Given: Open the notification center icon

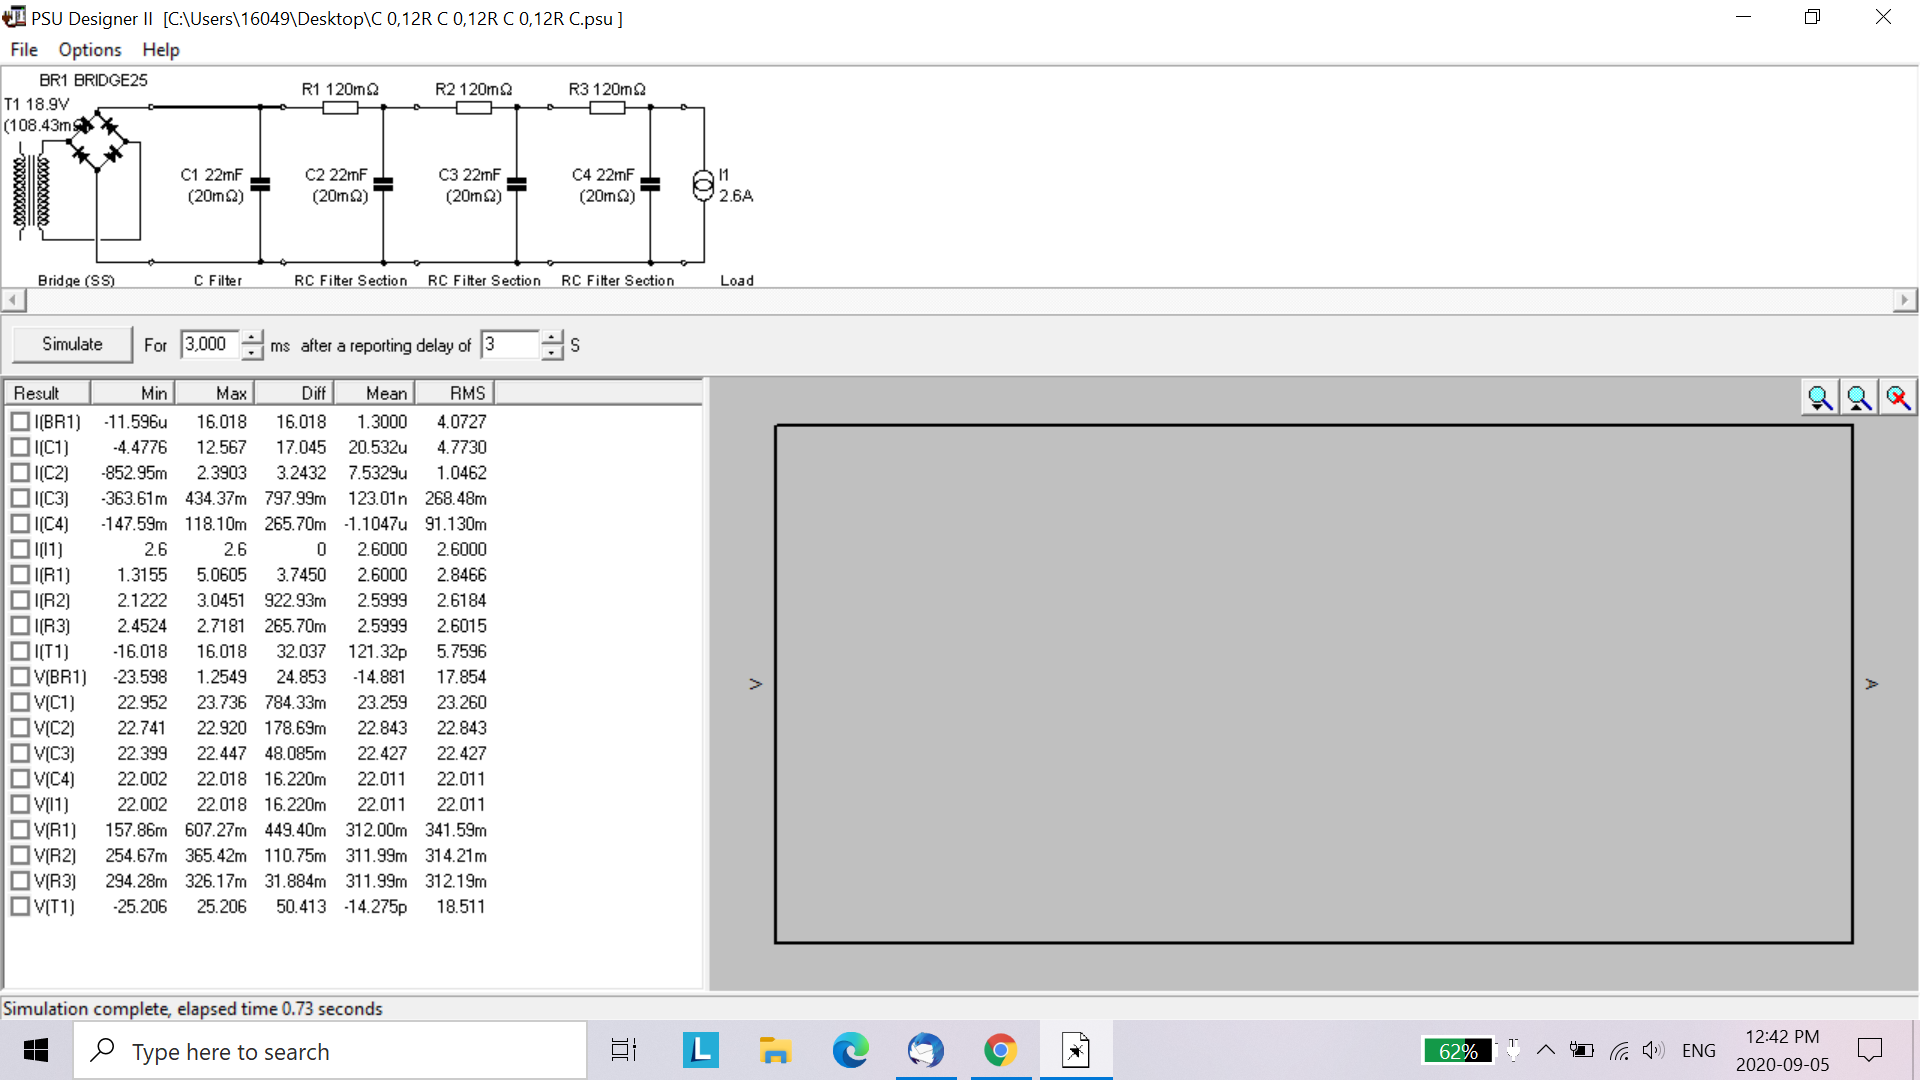Looking at the screenshot, I should click(x=1869, y=1050).
